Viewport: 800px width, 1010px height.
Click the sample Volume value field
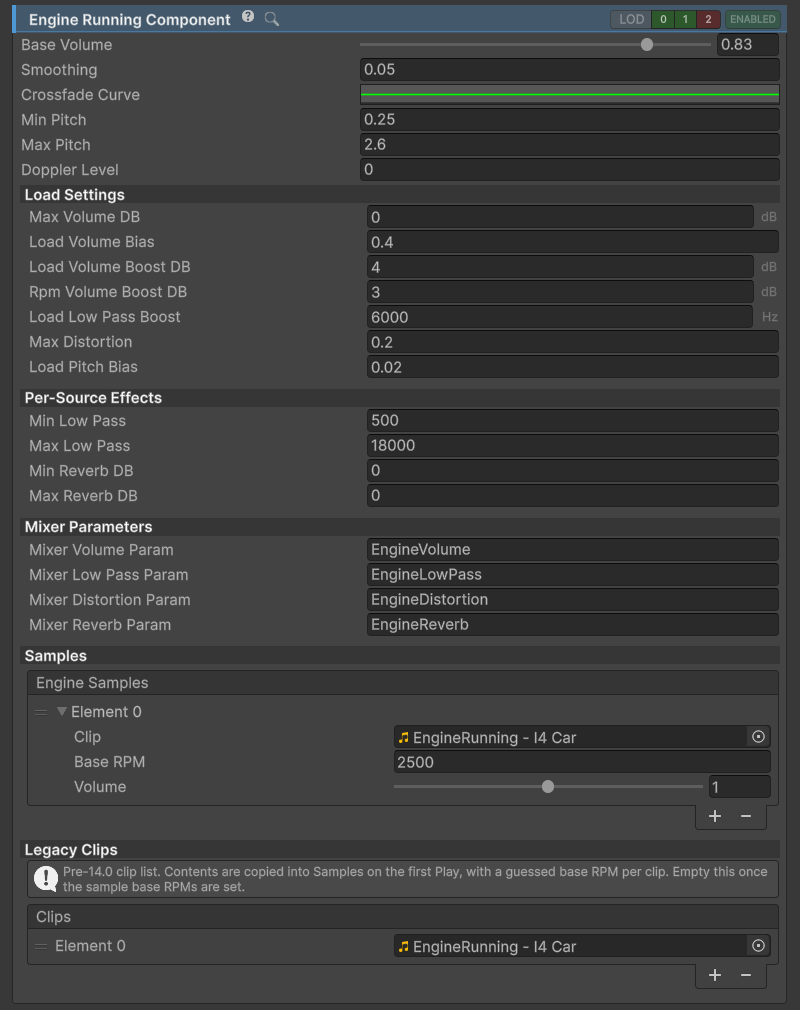point(739,786)
